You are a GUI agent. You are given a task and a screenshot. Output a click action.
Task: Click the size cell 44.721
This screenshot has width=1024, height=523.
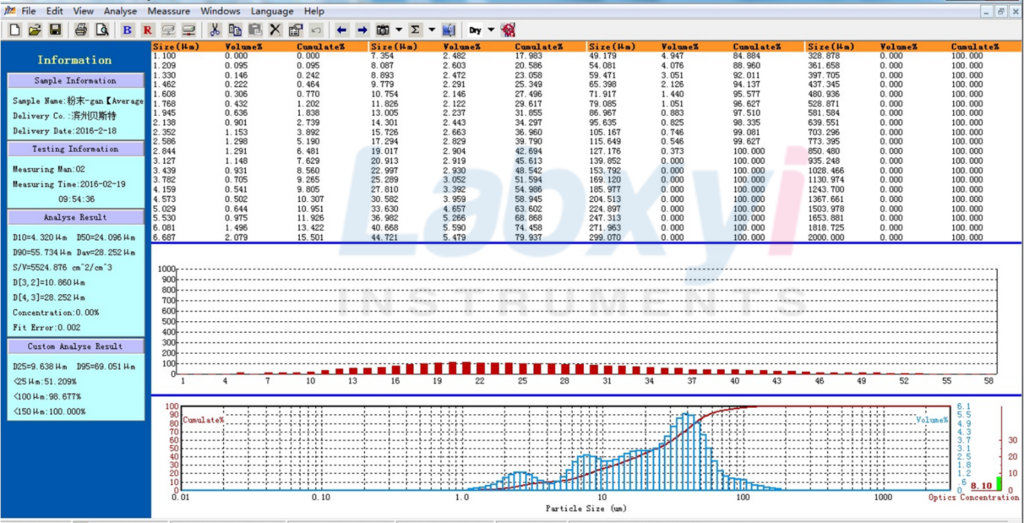(x=385, y=238)
